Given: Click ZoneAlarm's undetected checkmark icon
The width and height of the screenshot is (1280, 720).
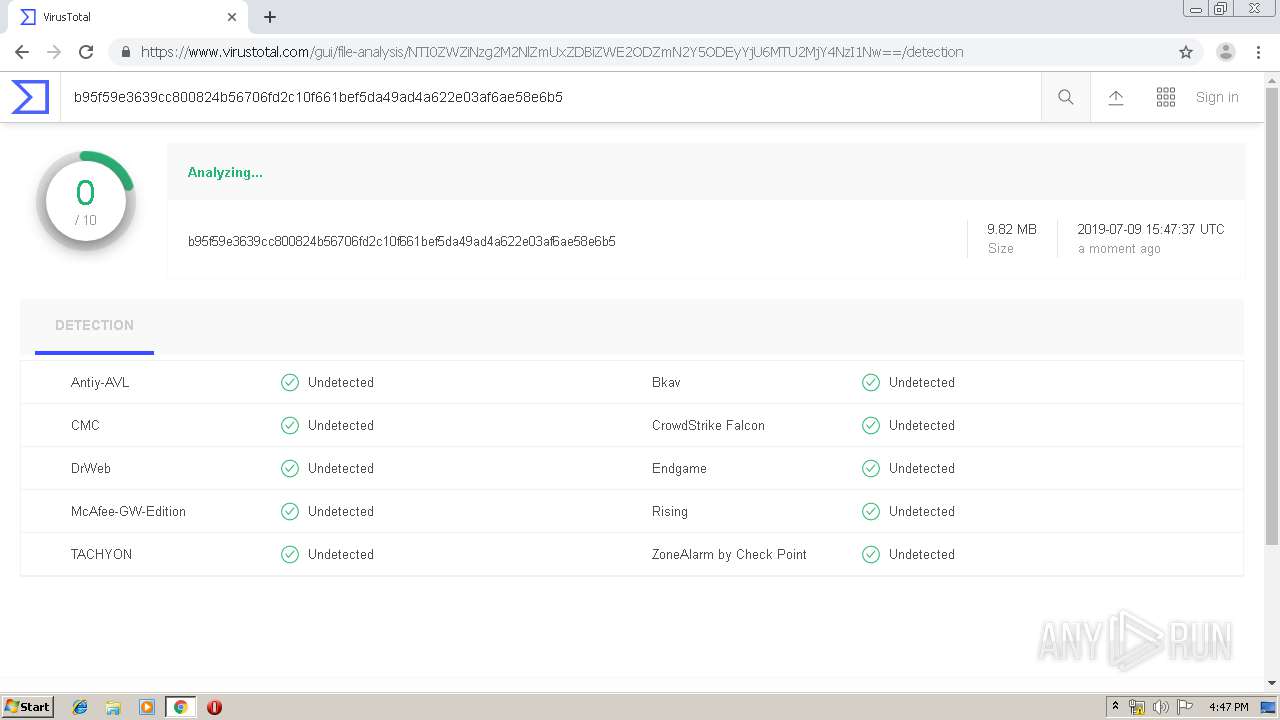Looking at the screenshot, I should click(x=871, y=554).
